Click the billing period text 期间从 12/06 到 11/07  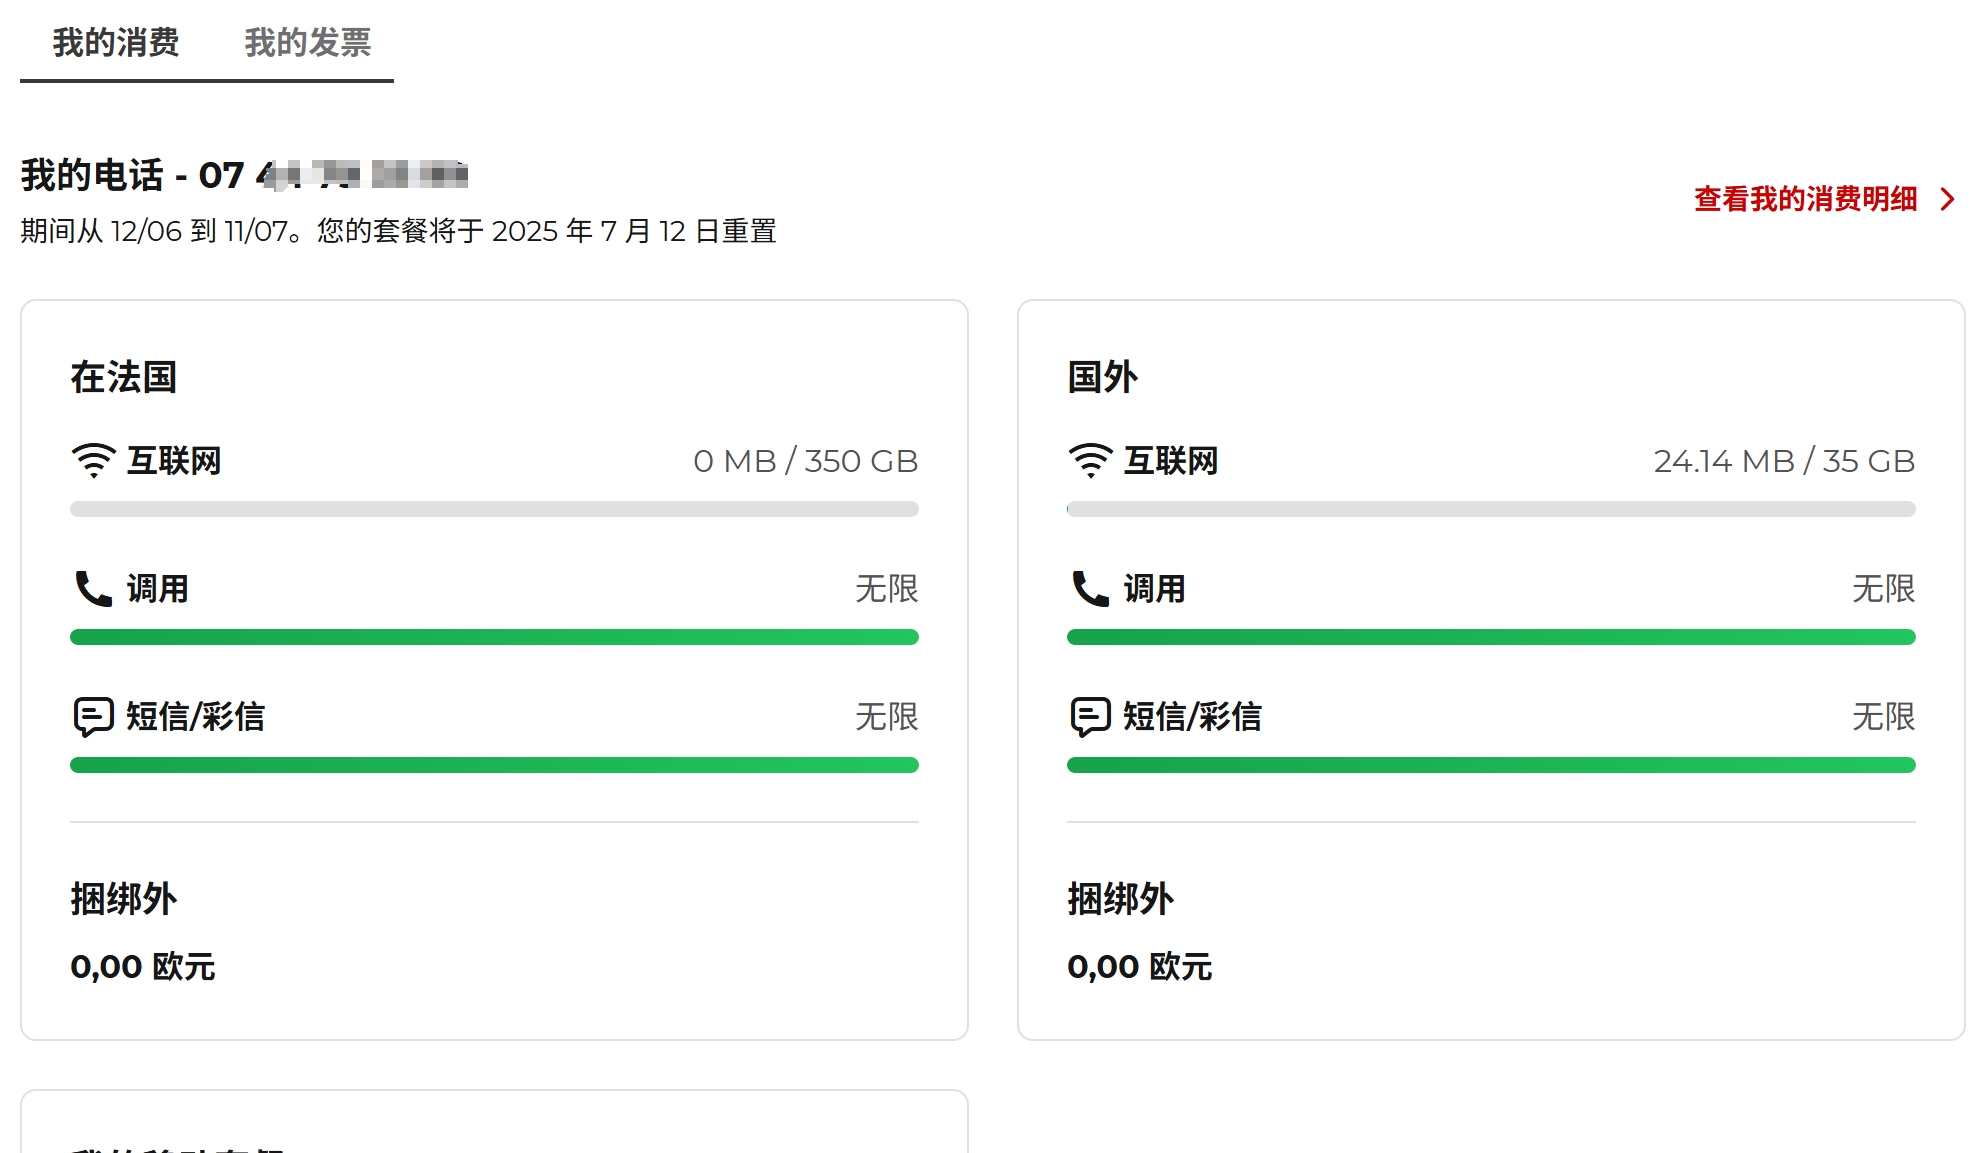point(155,231)
